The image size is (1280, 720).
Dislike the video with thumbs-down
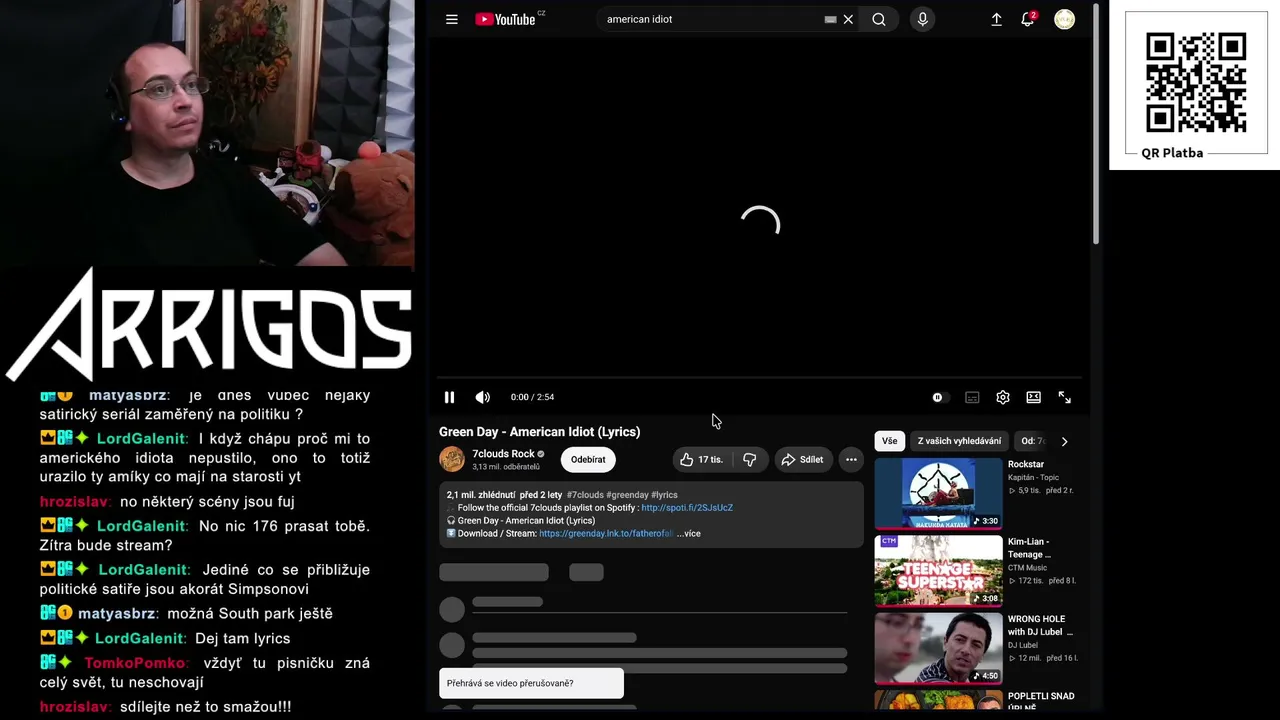(749, 460)
